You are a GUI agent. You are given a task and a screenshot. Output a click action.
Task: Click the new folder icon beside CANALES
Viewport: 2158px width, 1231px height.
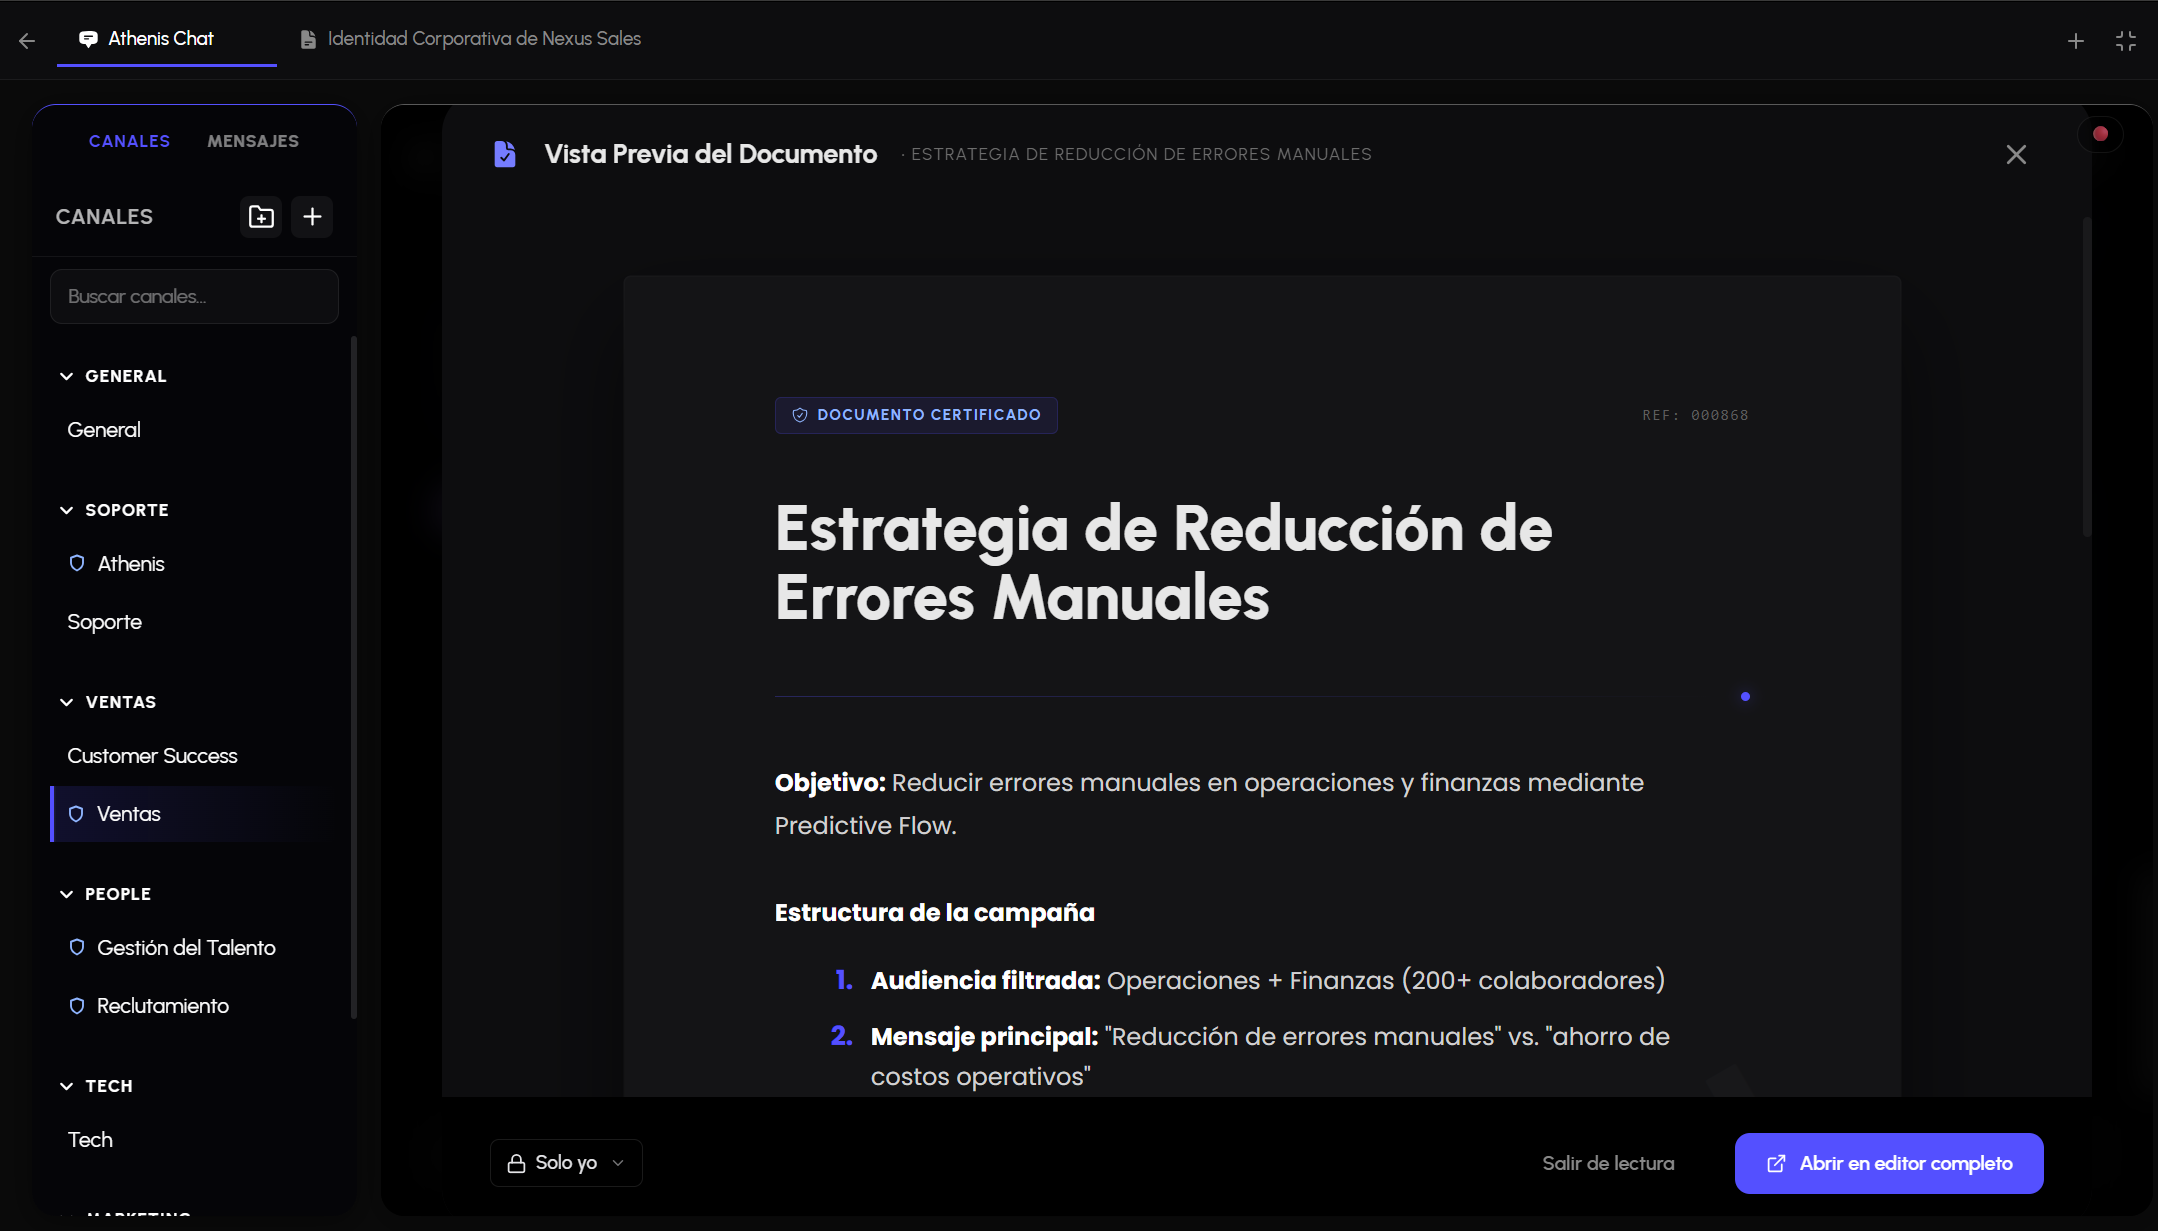(261, 217)
